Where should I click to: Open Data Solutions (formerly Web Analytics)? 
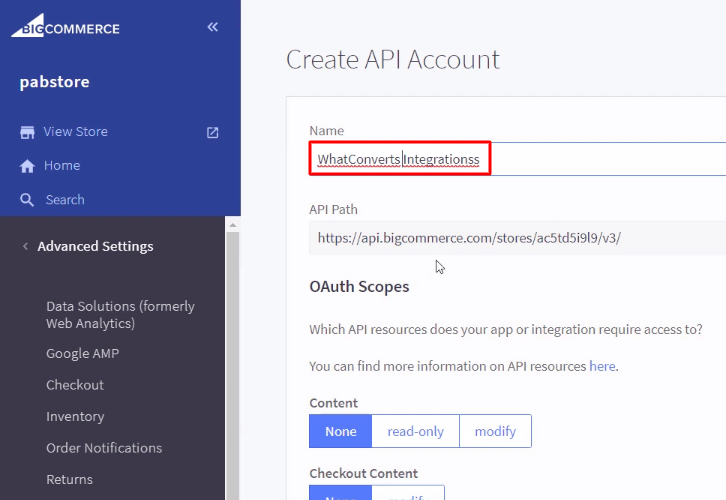click(x=120, y=315)
